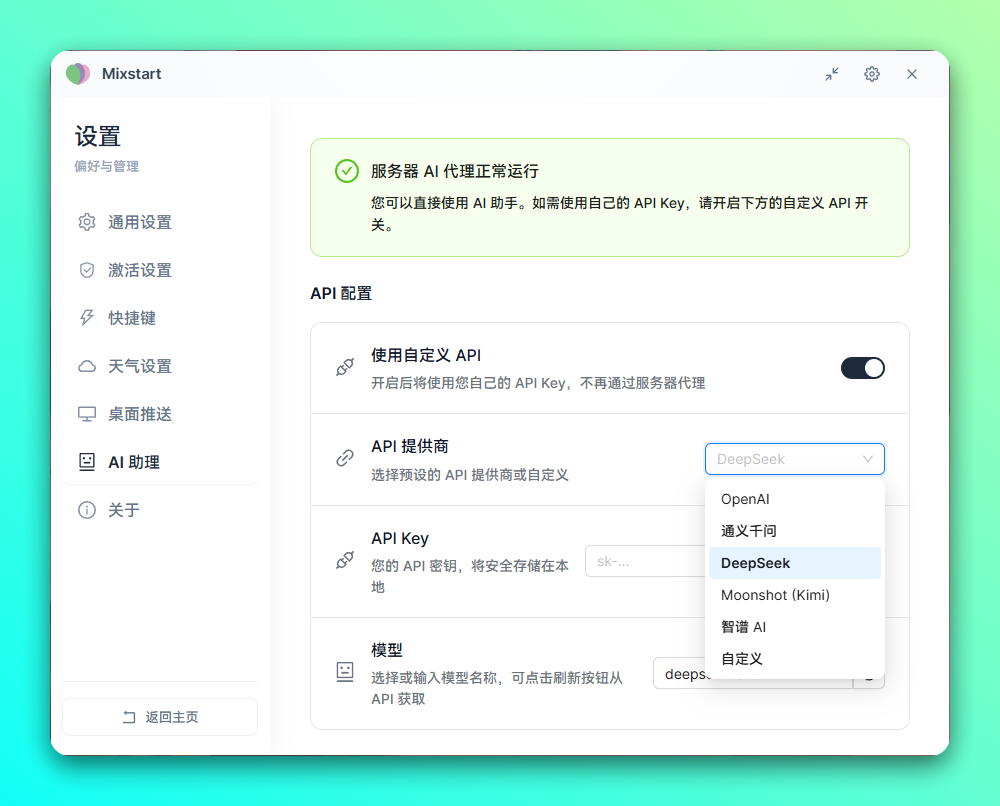Click the lightning icon beside 快捷键
Viewport: 1000px width, 806px height.
89,318
